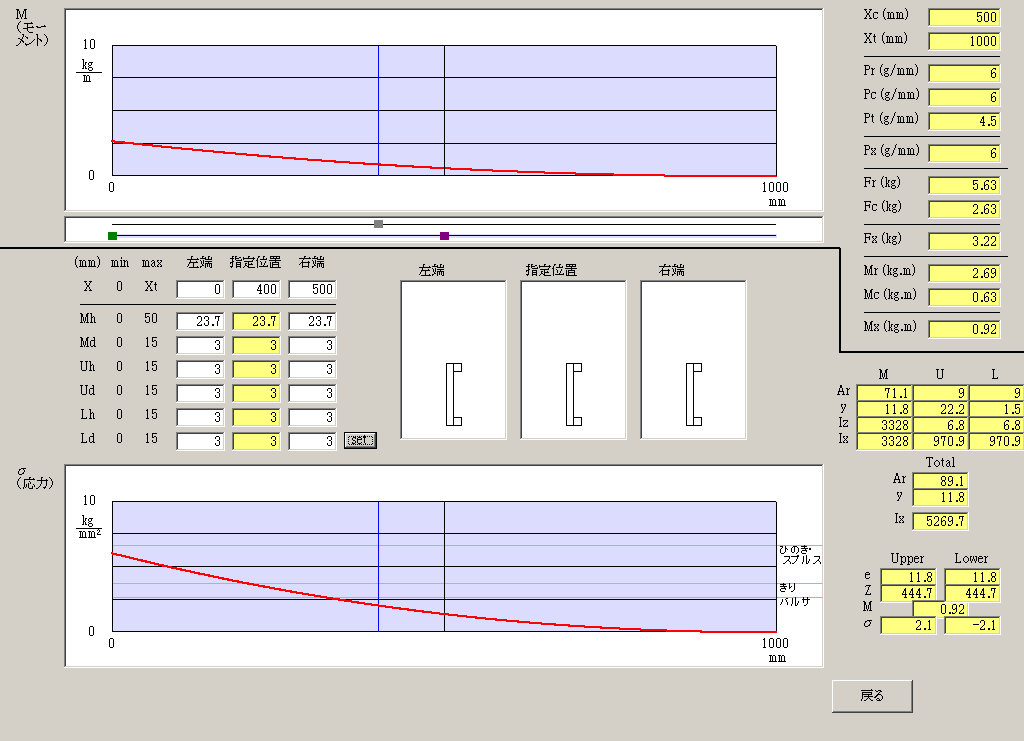The image size is (1024, 741).
Task: Select the 左端 cross-section preview
Action: (453, 360)
